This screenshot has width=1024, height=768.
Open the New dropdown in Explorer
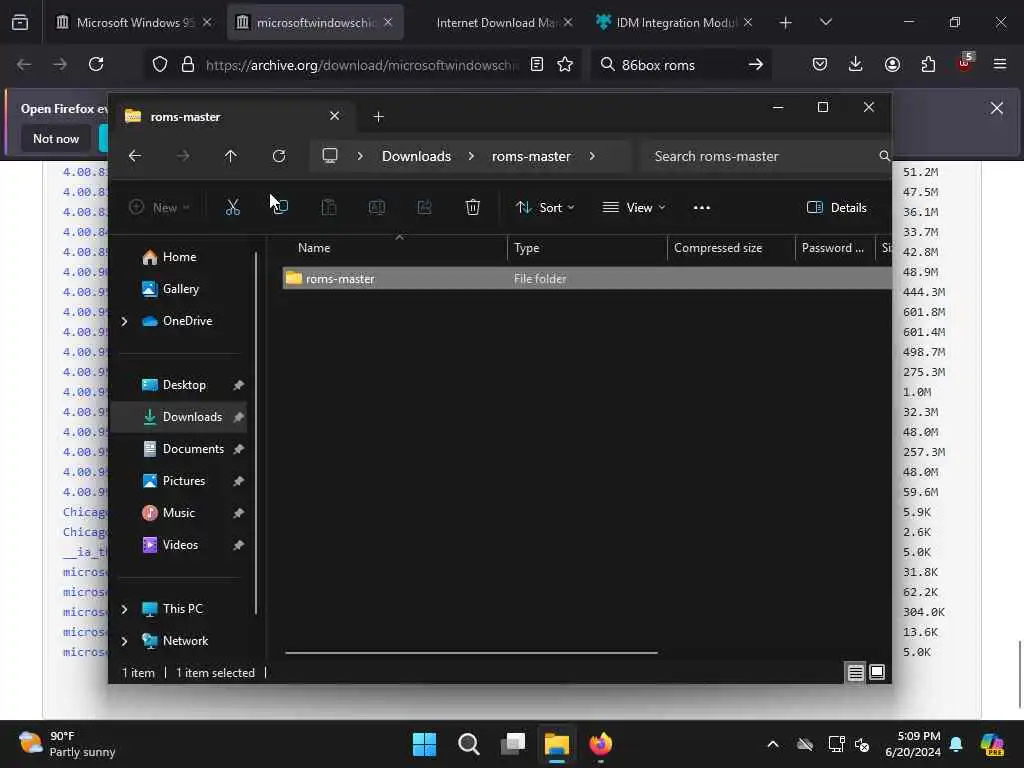point(159,208)
